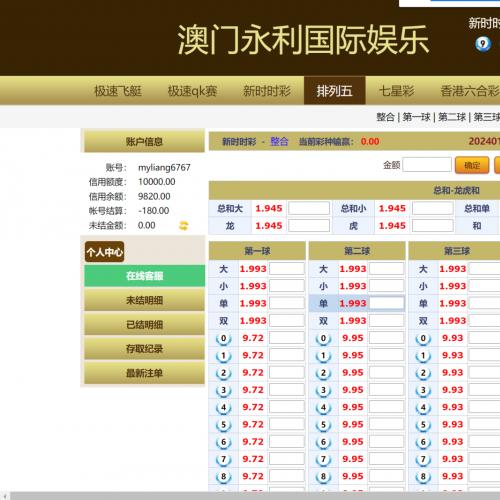Open the 极速qk赛 game tab

point(192,91)
